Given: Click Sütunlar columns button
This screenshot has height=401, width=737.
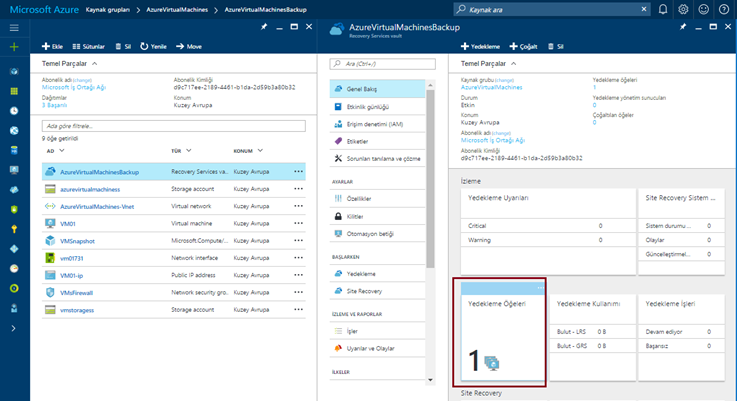Looking at the screenshot, I should [x=88, y=47].
